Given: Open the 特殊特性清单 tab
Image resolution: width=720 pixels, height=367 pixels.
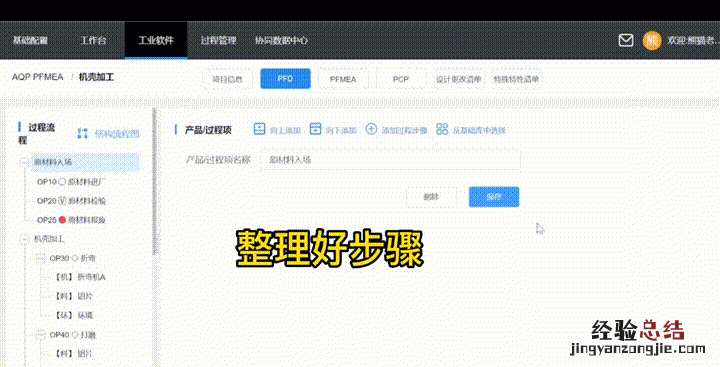Looking at the screenshot, I should 516,79.
